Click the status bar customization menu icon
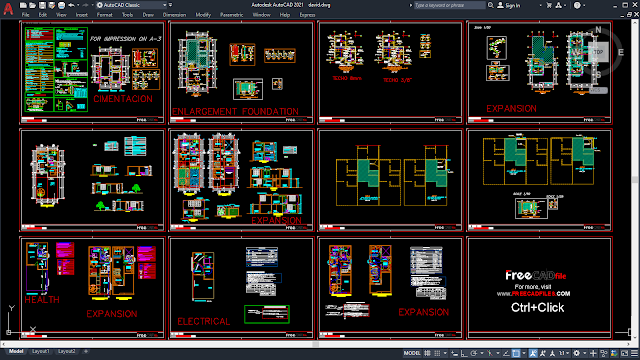The image size is (640, 360). click(x=634, y=353)
